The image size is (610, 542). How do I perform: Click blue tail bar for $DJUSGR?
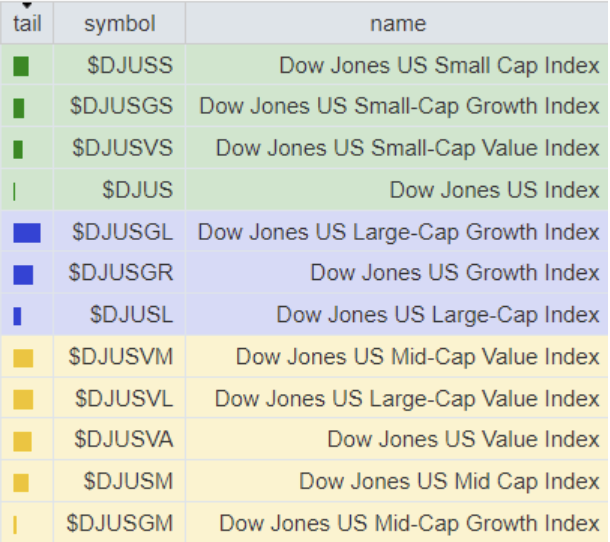(x=23, y=274)
